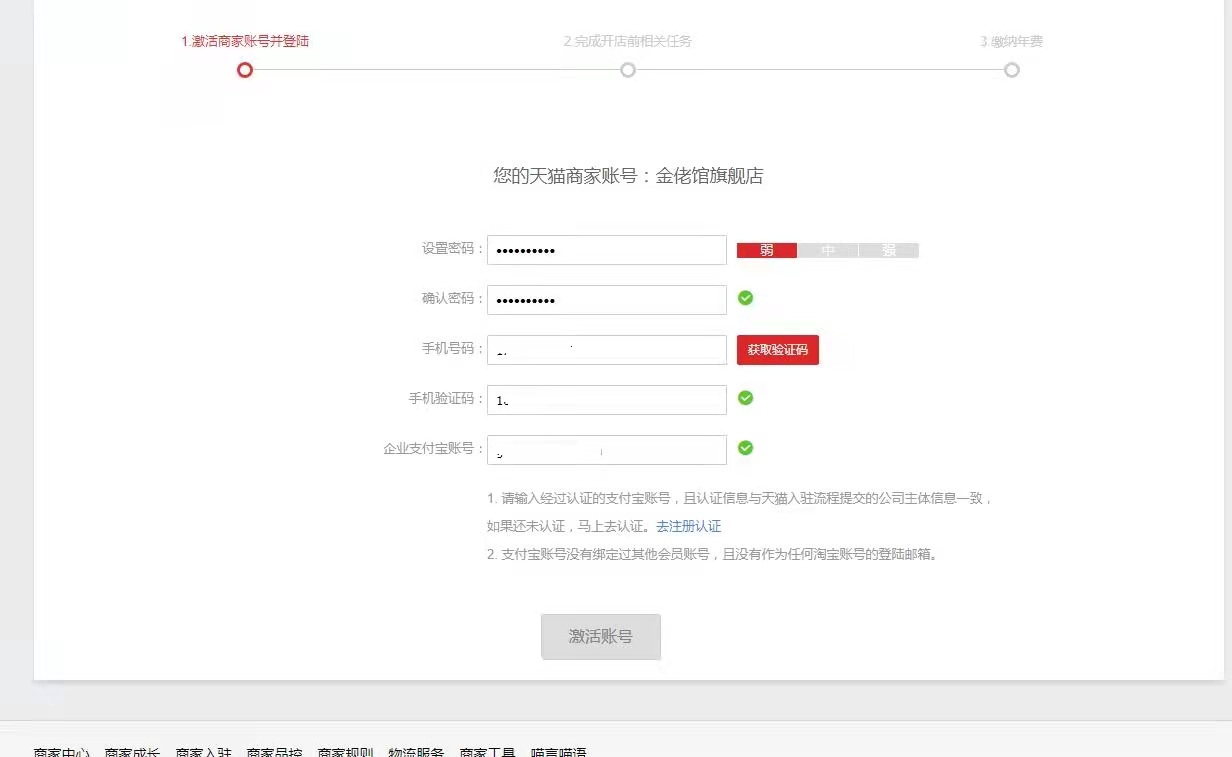Focus the 设置密码 password field
Viewport: 1232px width, 757px height.
607,250
